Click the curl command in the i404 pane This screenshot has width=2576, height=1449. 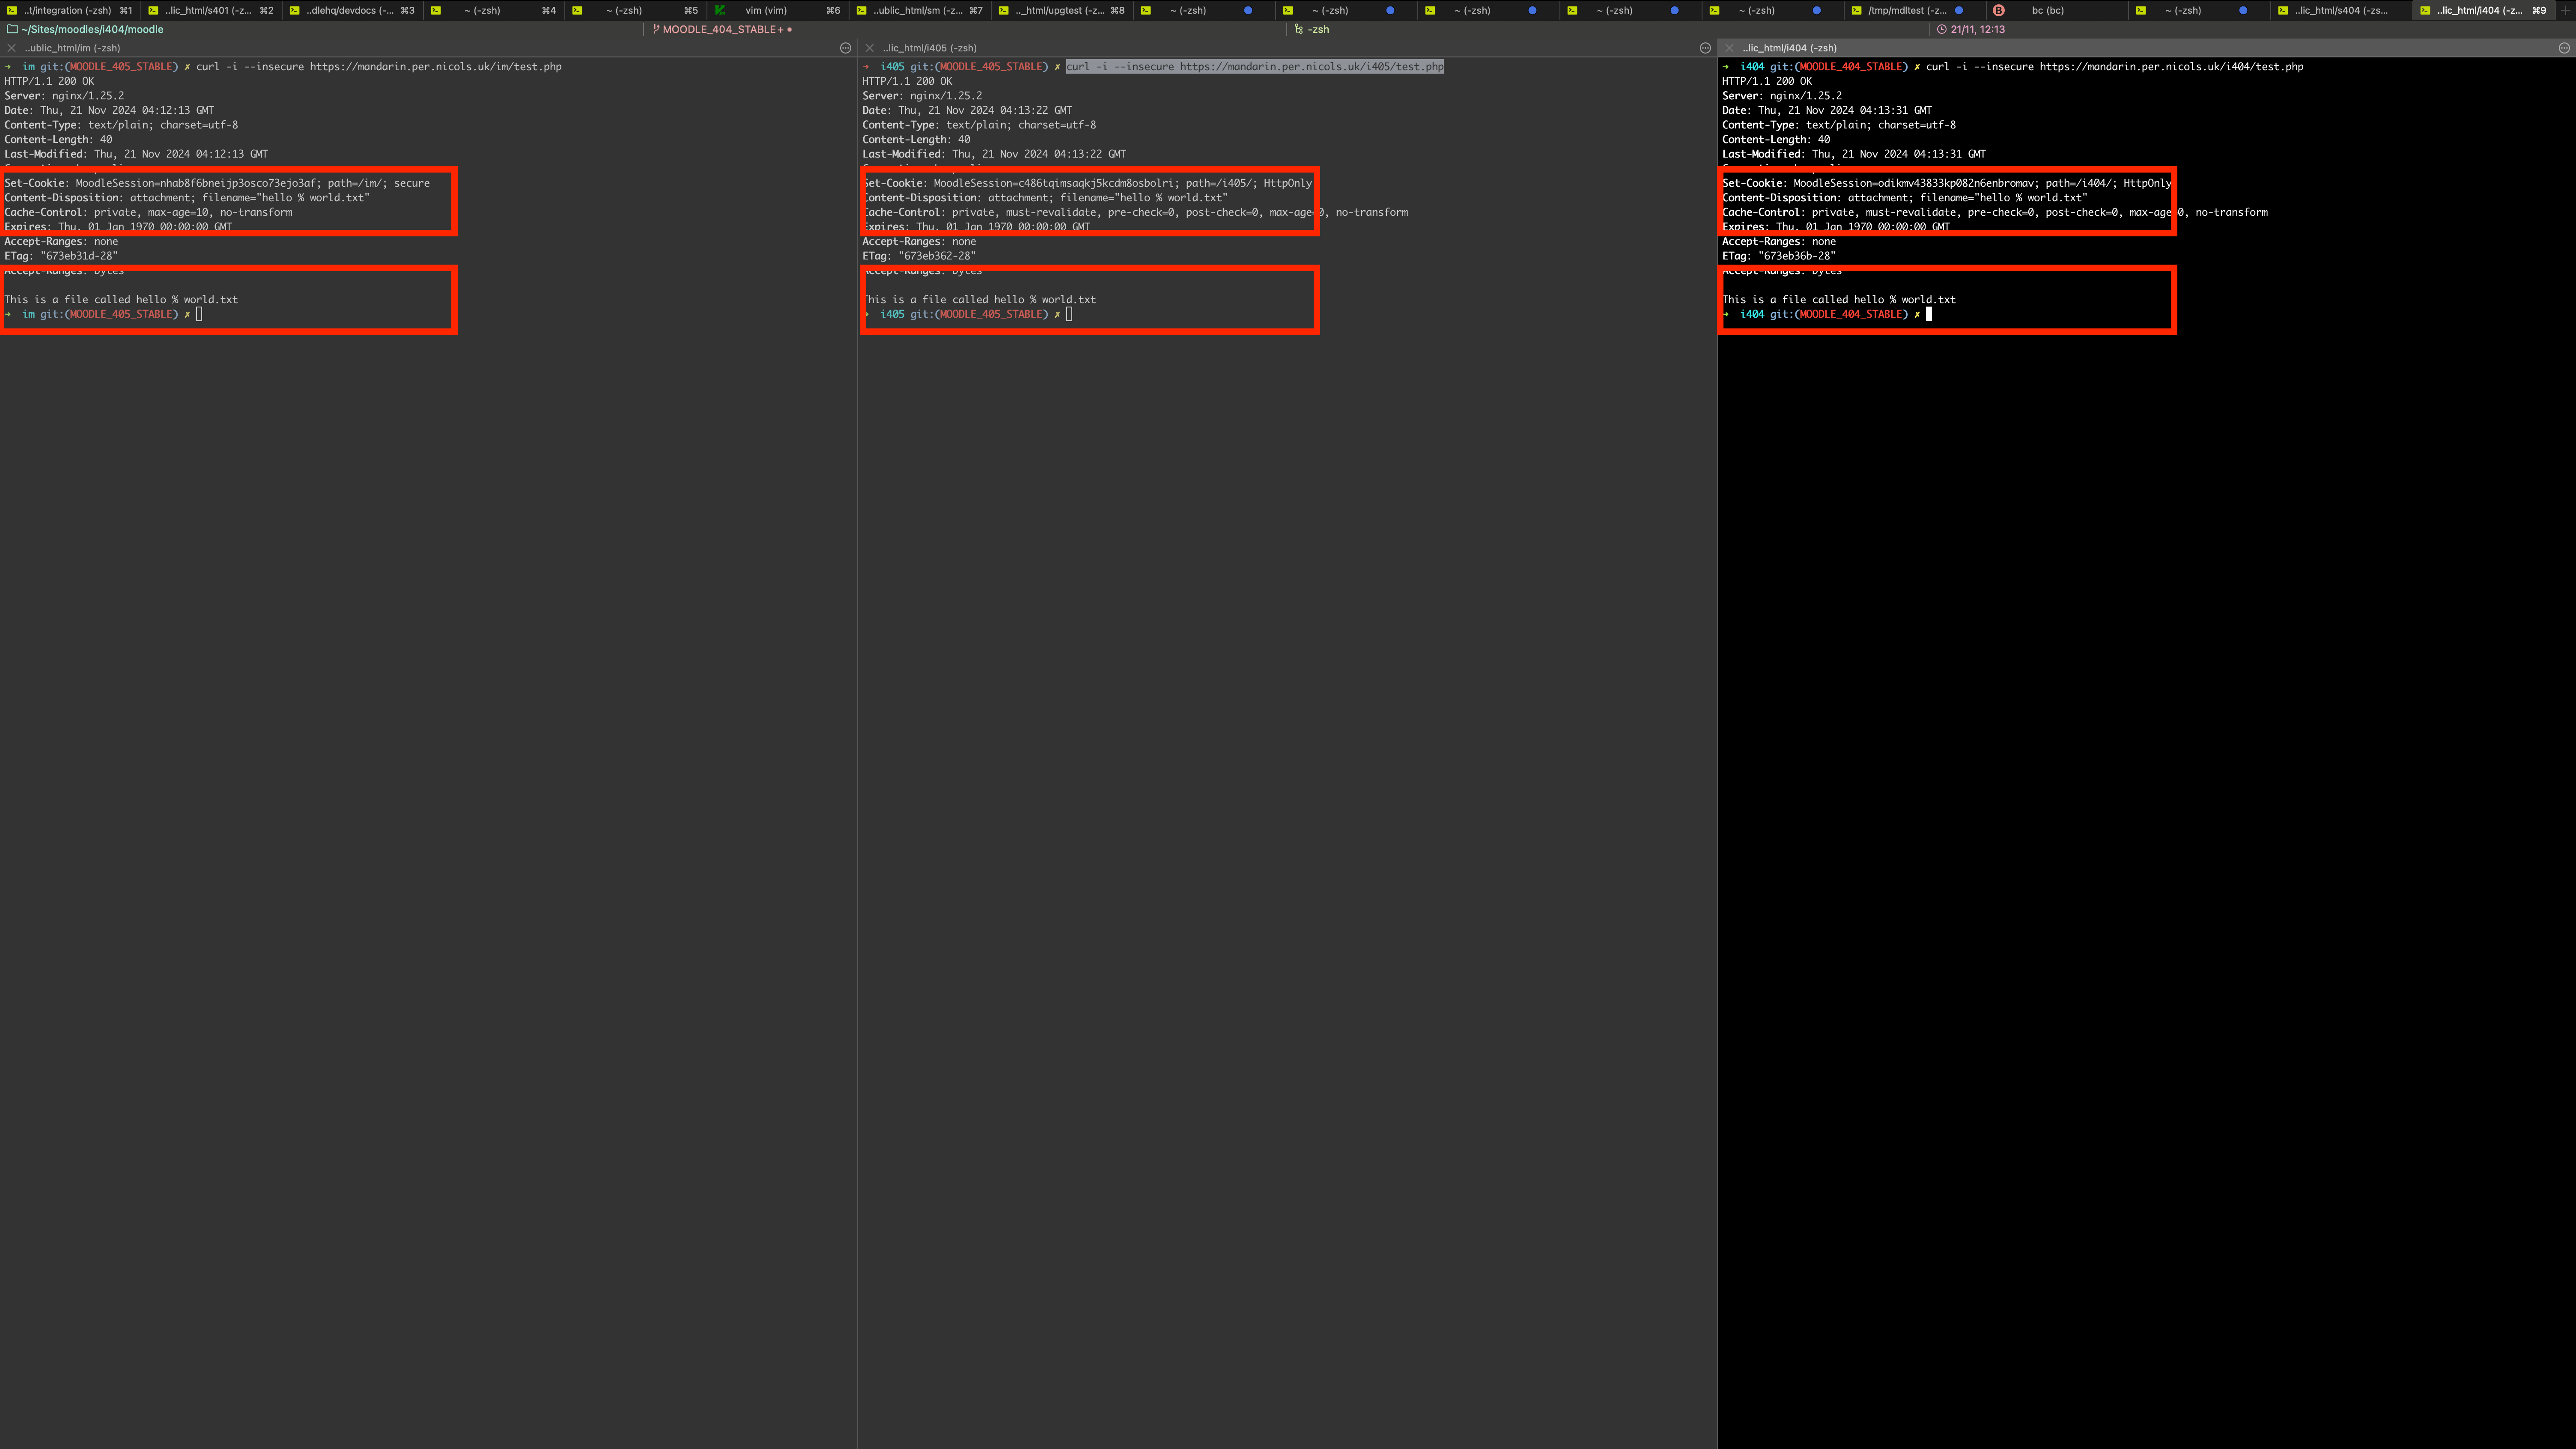click(2115, 67)
